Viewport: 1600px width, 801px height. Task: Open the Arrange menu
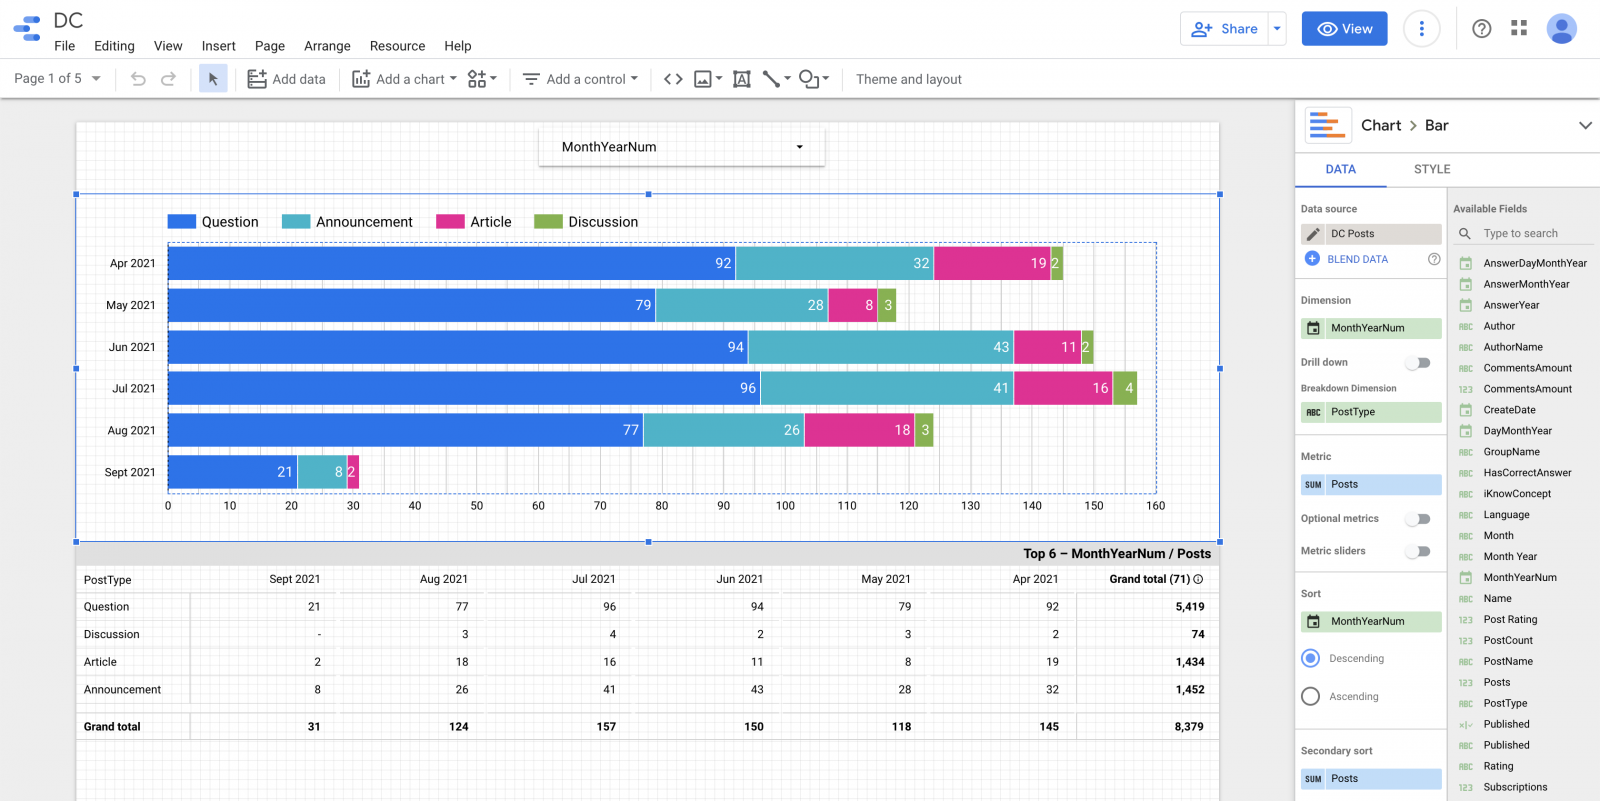[327, 46]
